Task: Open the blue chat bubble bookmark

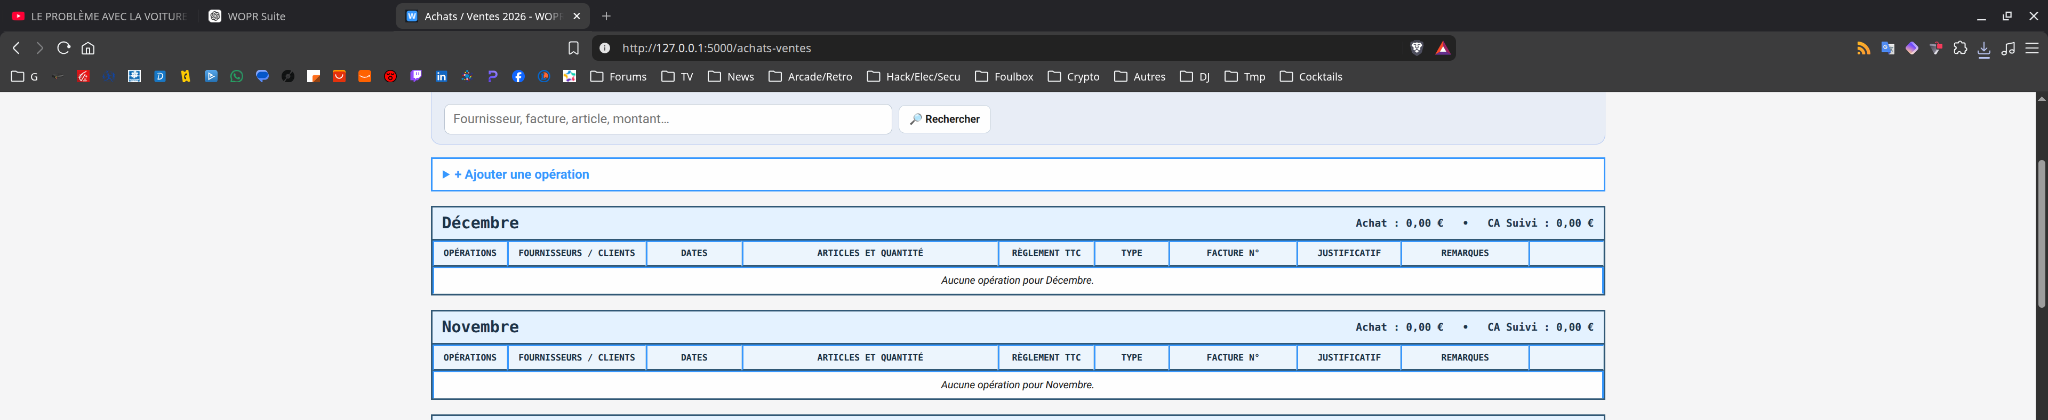Action: click(x=262, y=76)
